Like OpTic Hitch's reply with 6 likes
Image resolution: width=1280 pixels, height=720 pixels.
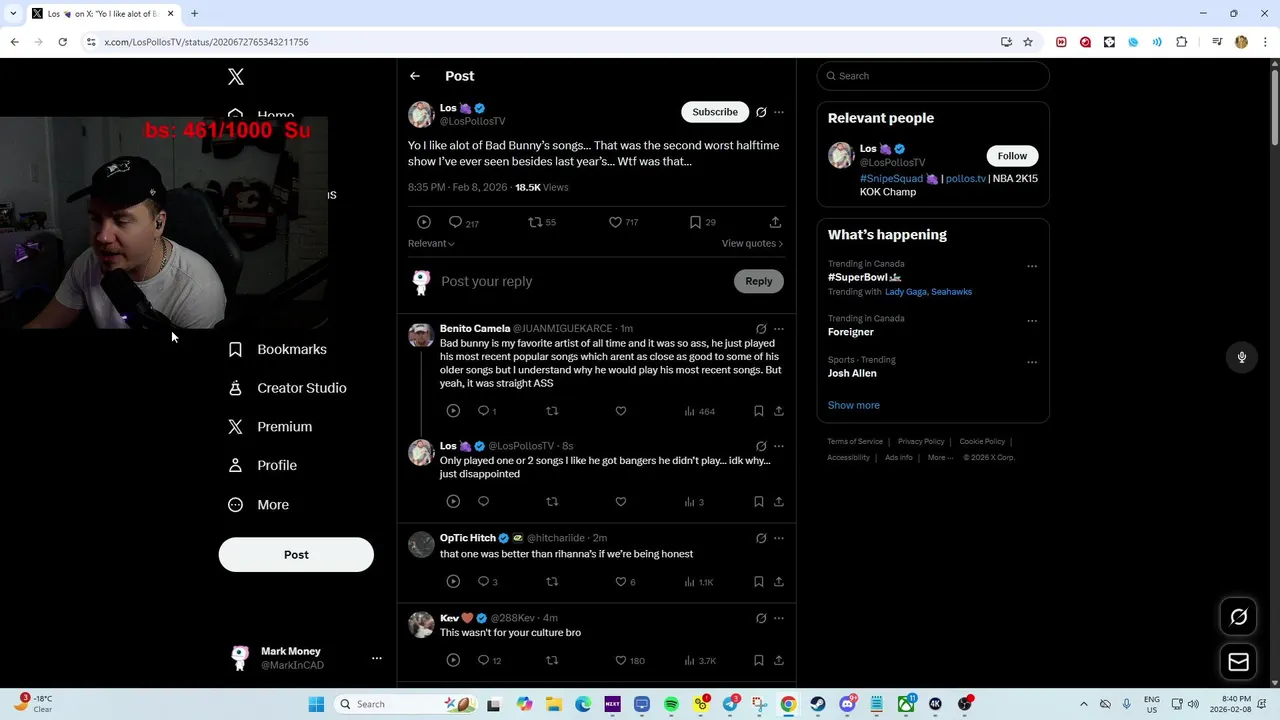click(625, 582)
